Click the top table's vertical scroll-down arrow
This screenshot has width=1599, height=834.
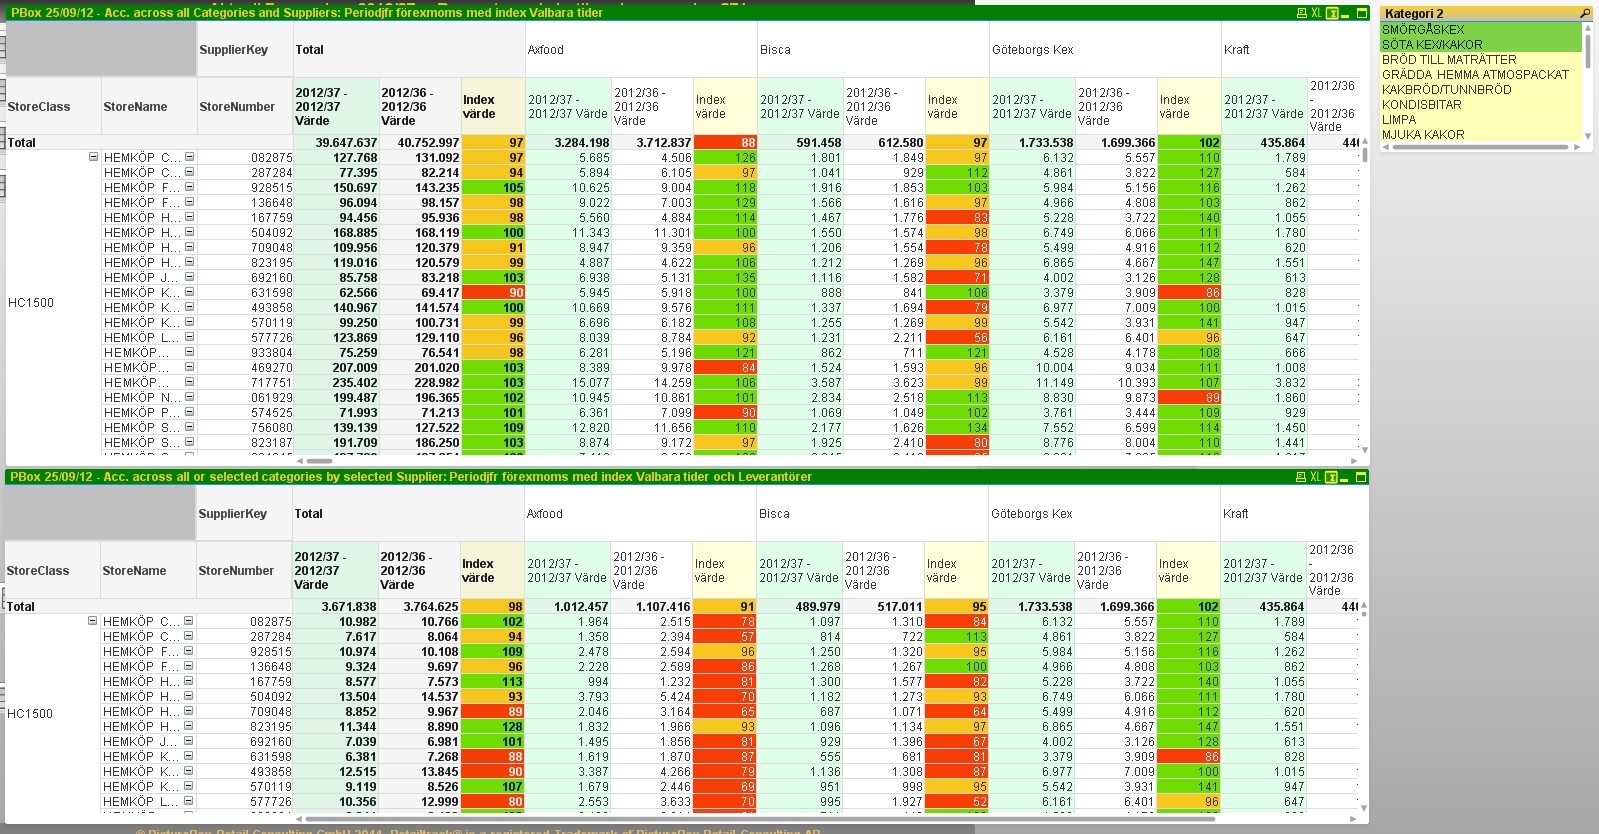1364,450
